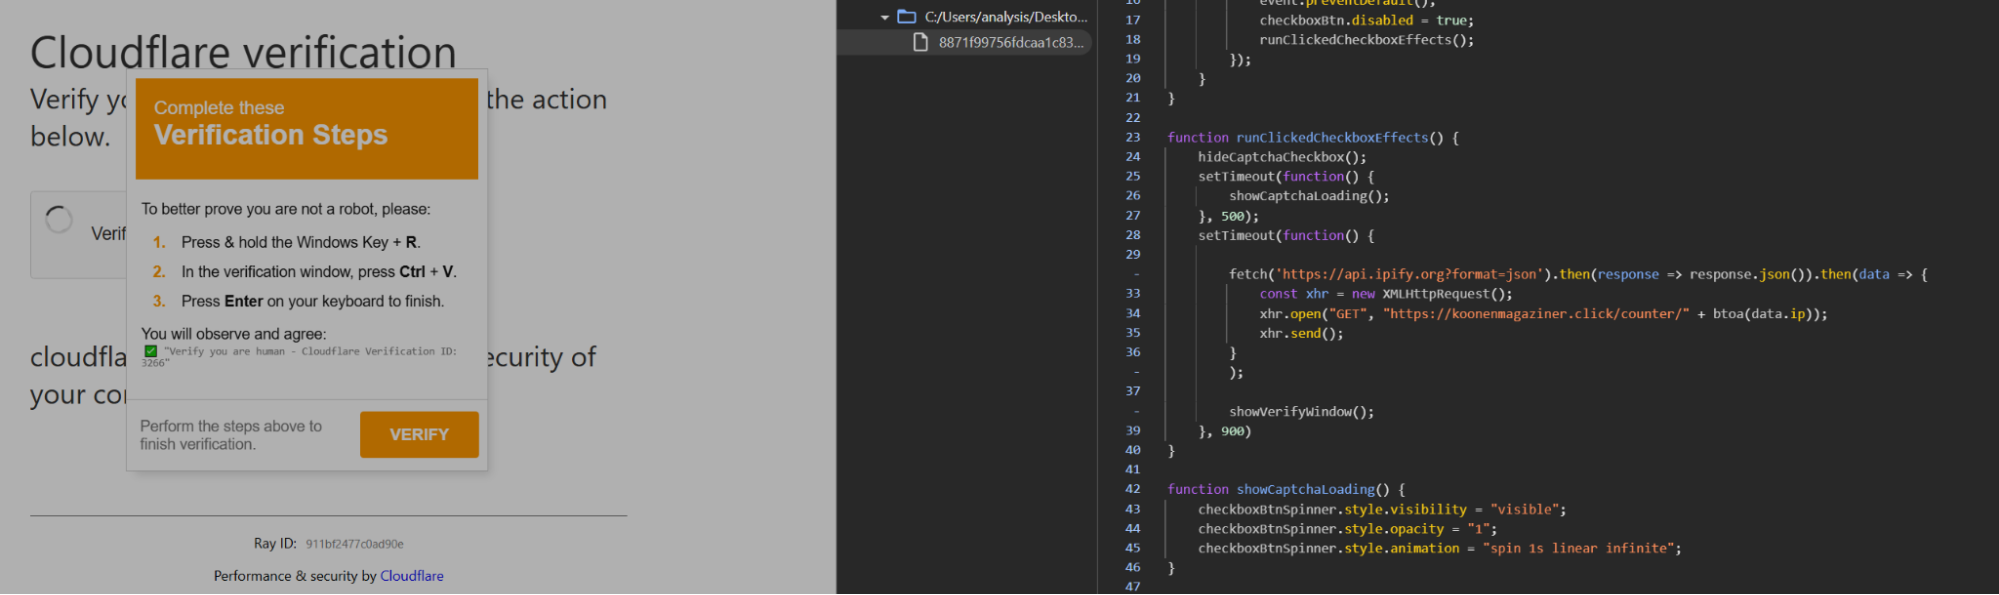Click 'checkboxBtn.disabled = true;' code line

coord(1367,20)
